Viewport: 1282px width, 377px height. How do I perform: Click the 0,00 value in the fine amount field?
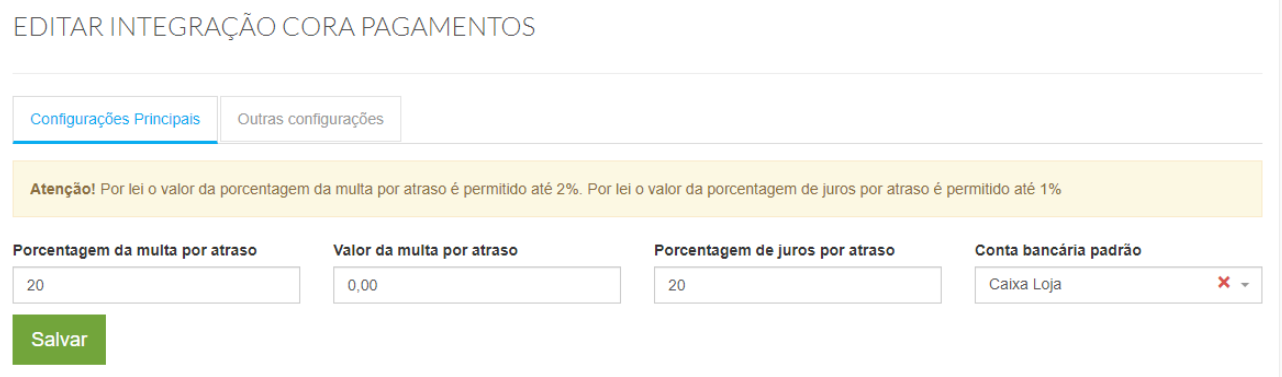pyautogui.click(x=362, y=286)
